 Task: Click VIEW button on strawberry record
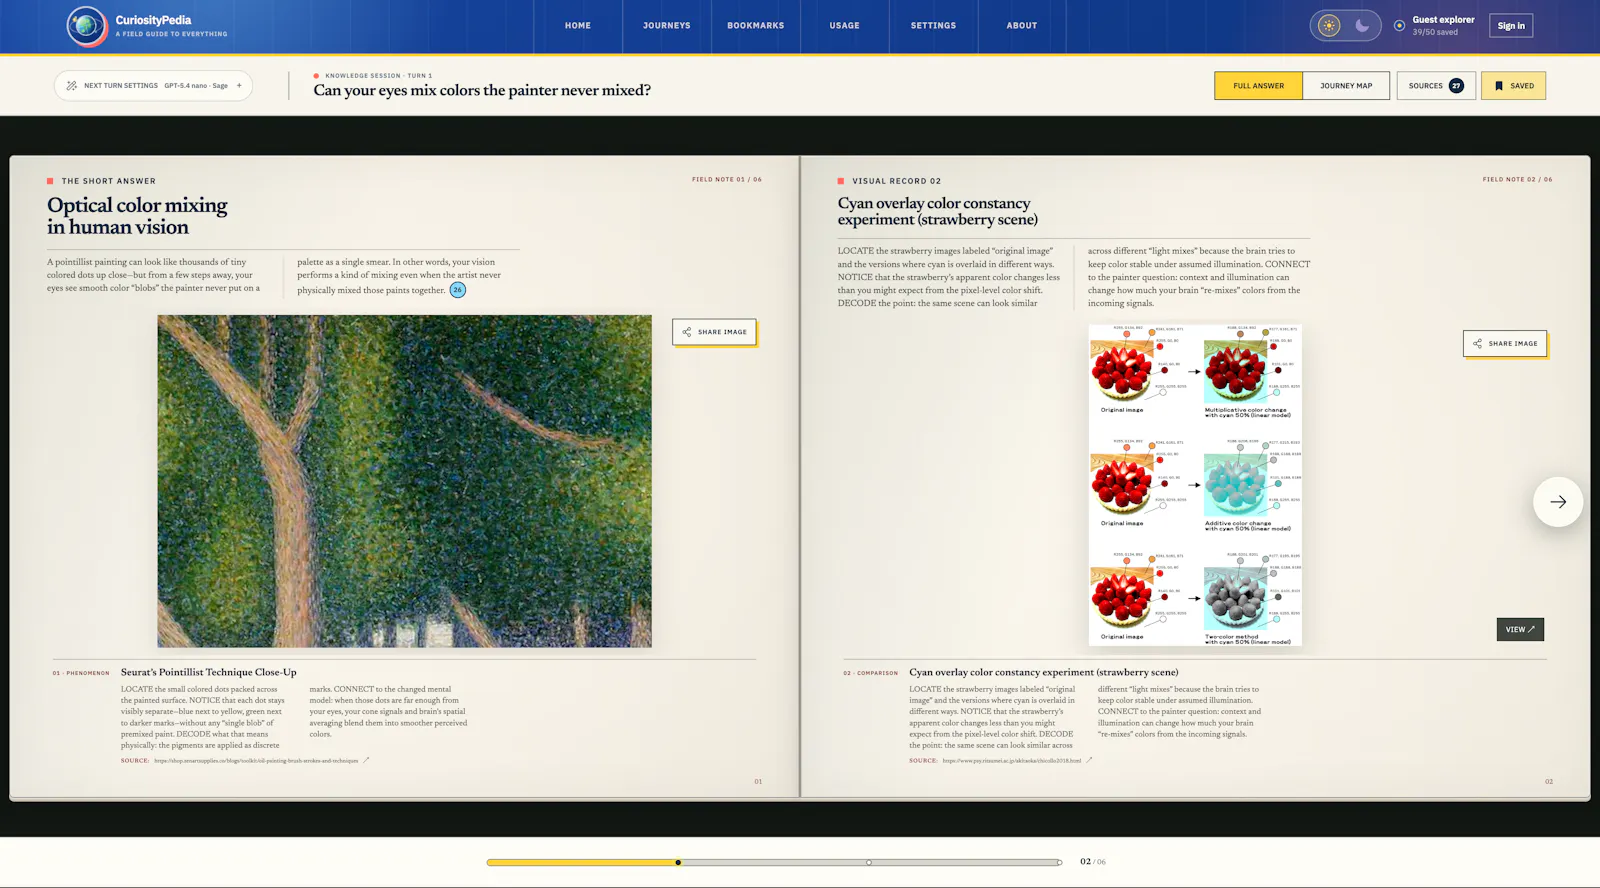click(1520, 629)
